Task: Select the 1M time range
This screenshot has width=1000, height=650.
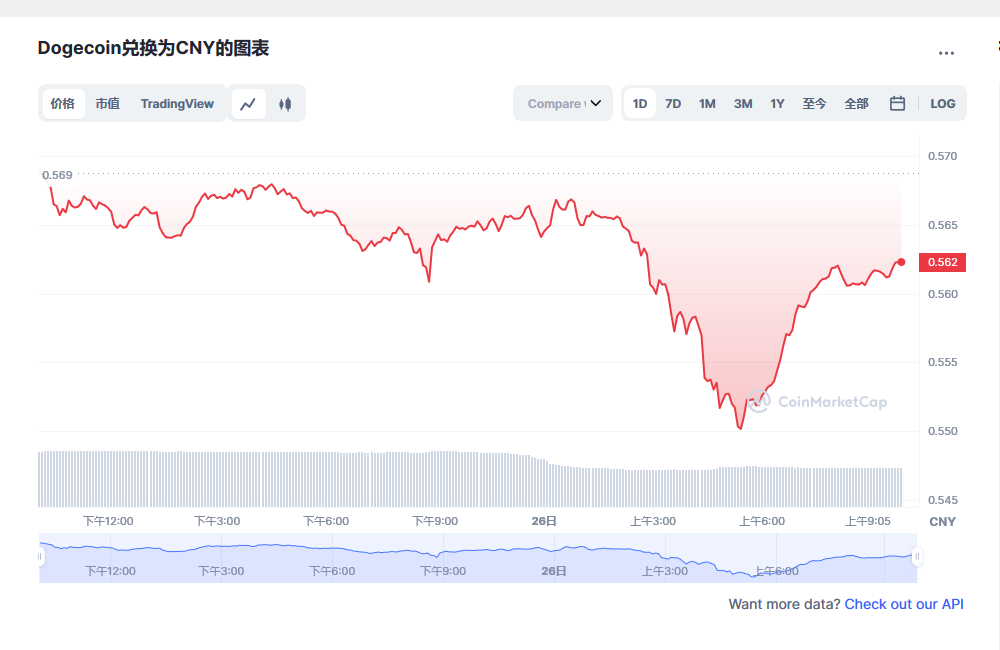Action: [x=707, y=104]
